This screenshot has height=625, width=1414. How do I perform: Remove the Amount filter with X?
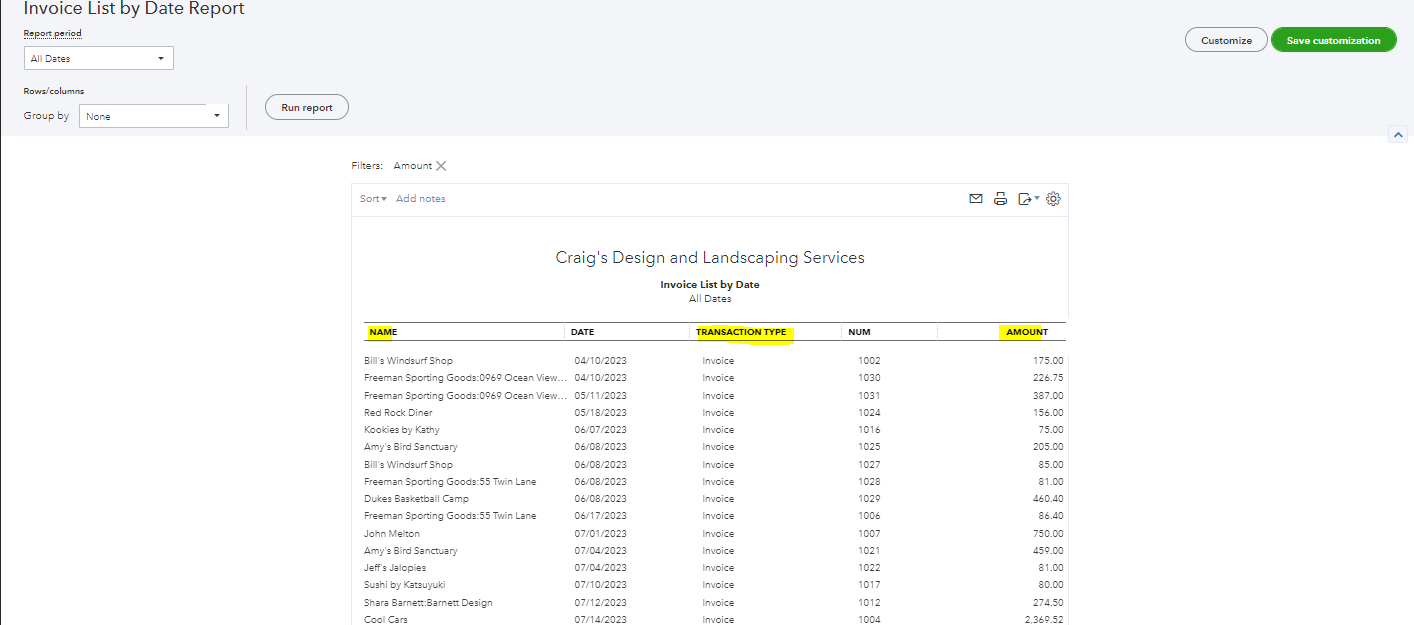click(441, 166)
